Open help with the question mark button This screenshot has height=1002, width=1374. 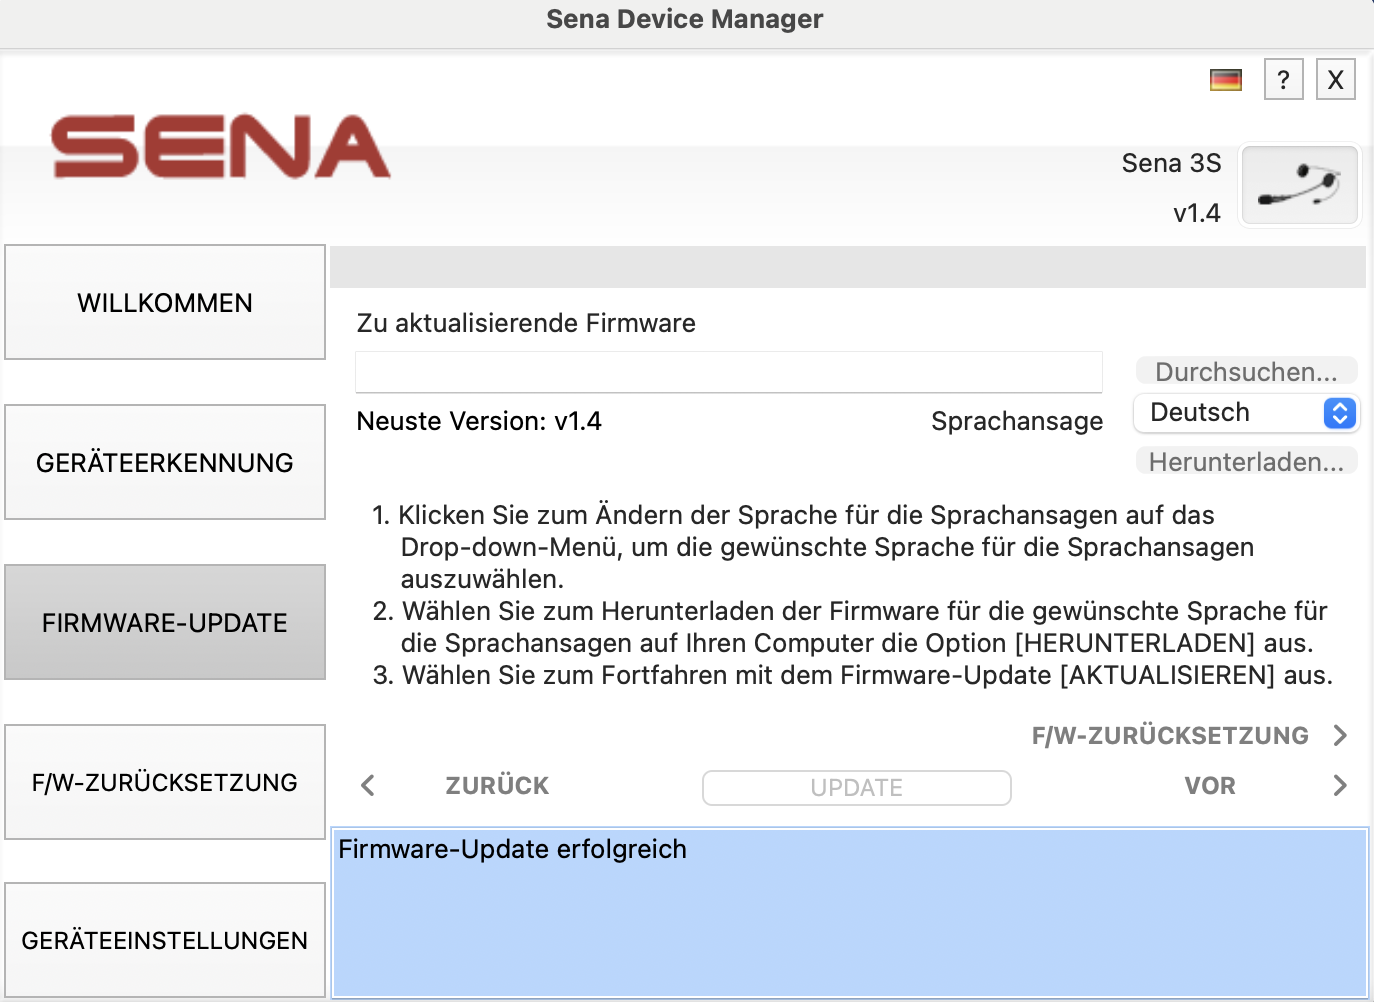coord(1283,80)
